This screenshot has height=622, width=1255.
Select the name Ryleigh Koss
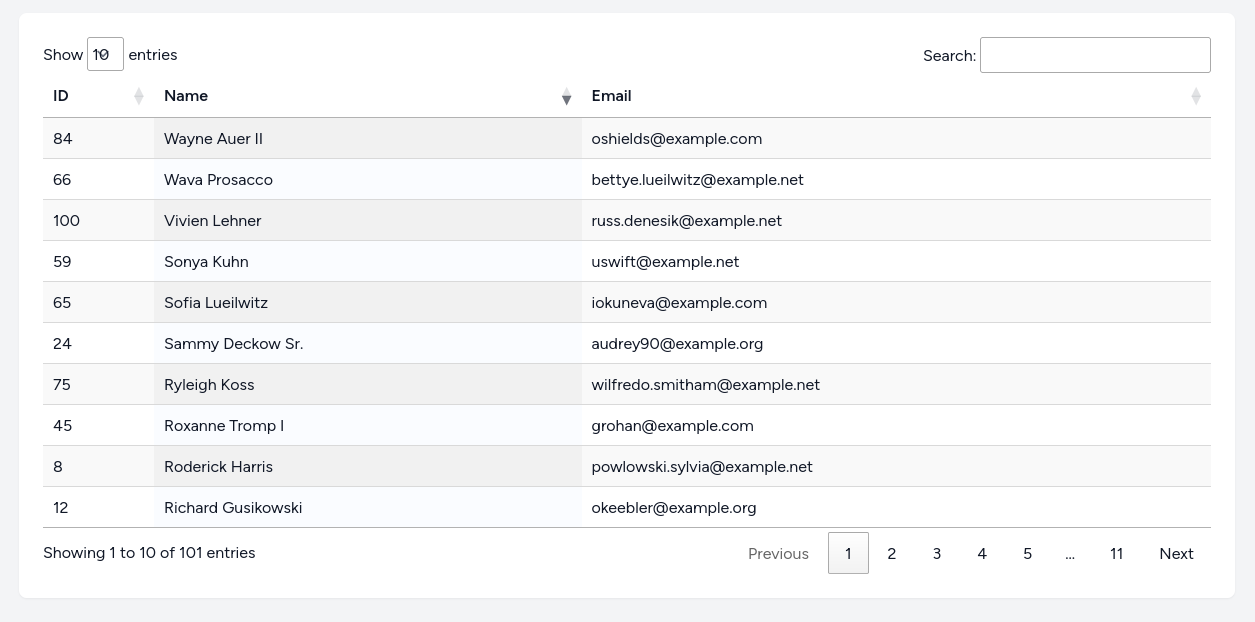pyautogui.click(x=209, y=384)
